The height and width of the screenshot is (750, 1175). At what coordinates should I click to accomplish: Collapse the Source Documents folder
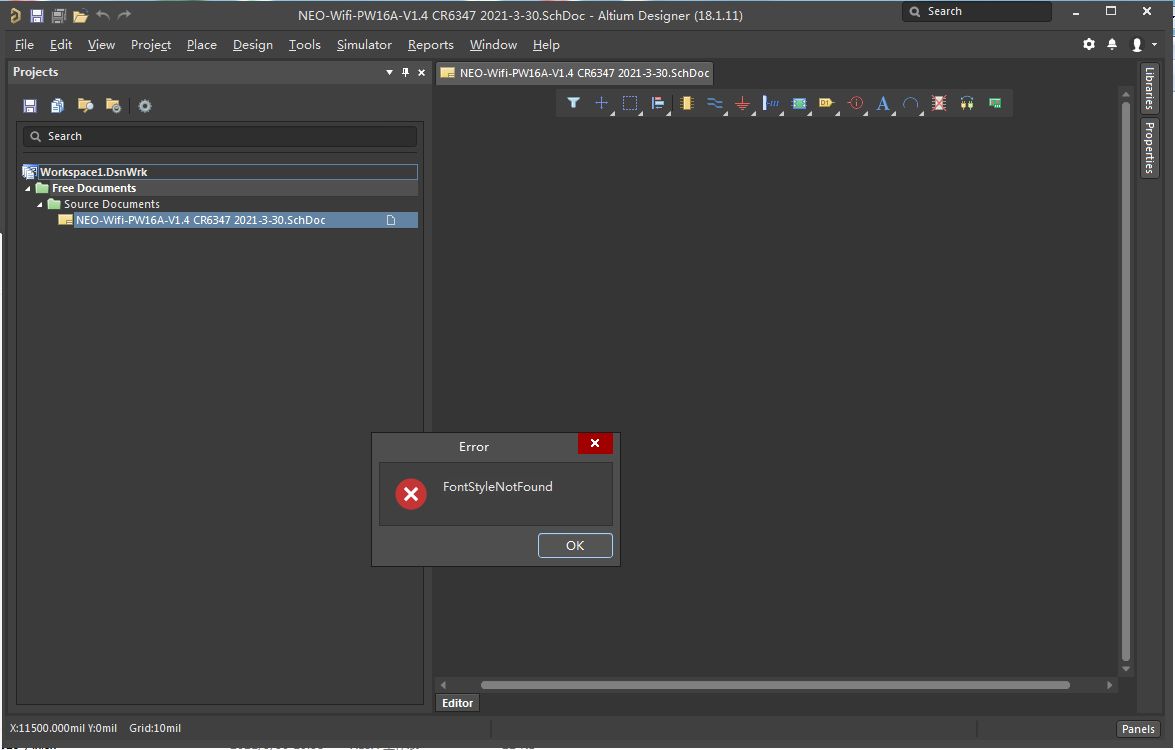coord(41,204)
